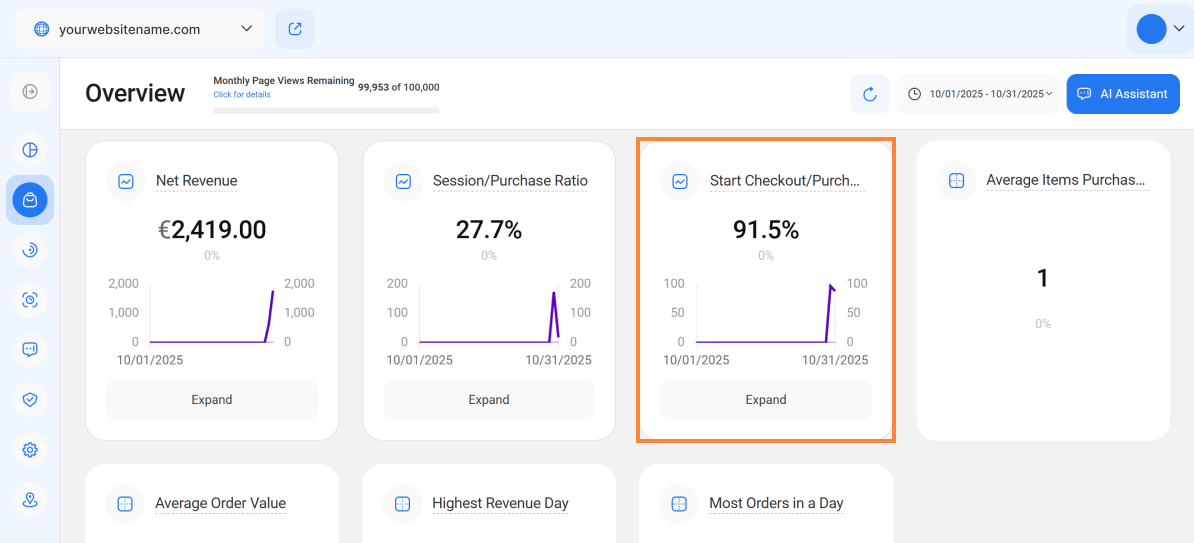Open the map pin location sidebar icon

pos(30,500)
